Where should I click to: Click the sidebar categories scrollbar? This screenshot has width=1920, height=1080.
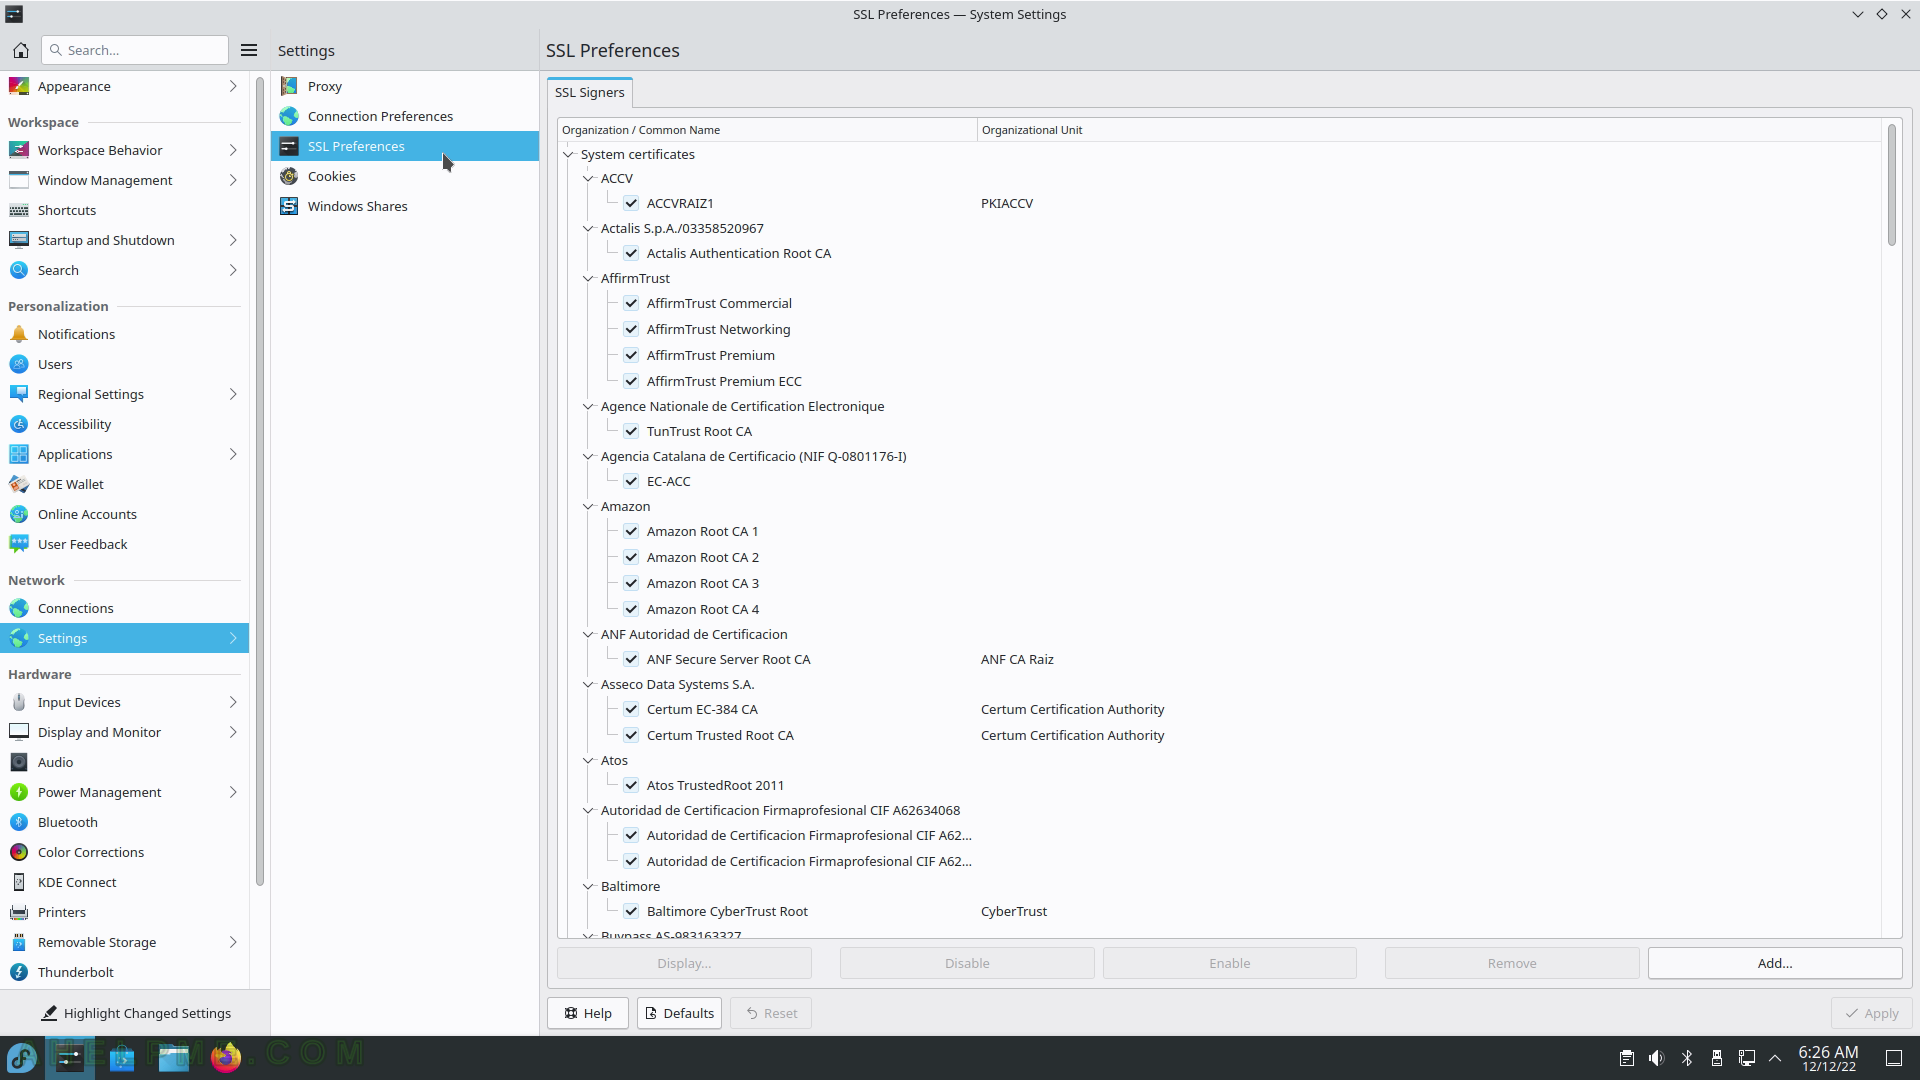[260, 480]
